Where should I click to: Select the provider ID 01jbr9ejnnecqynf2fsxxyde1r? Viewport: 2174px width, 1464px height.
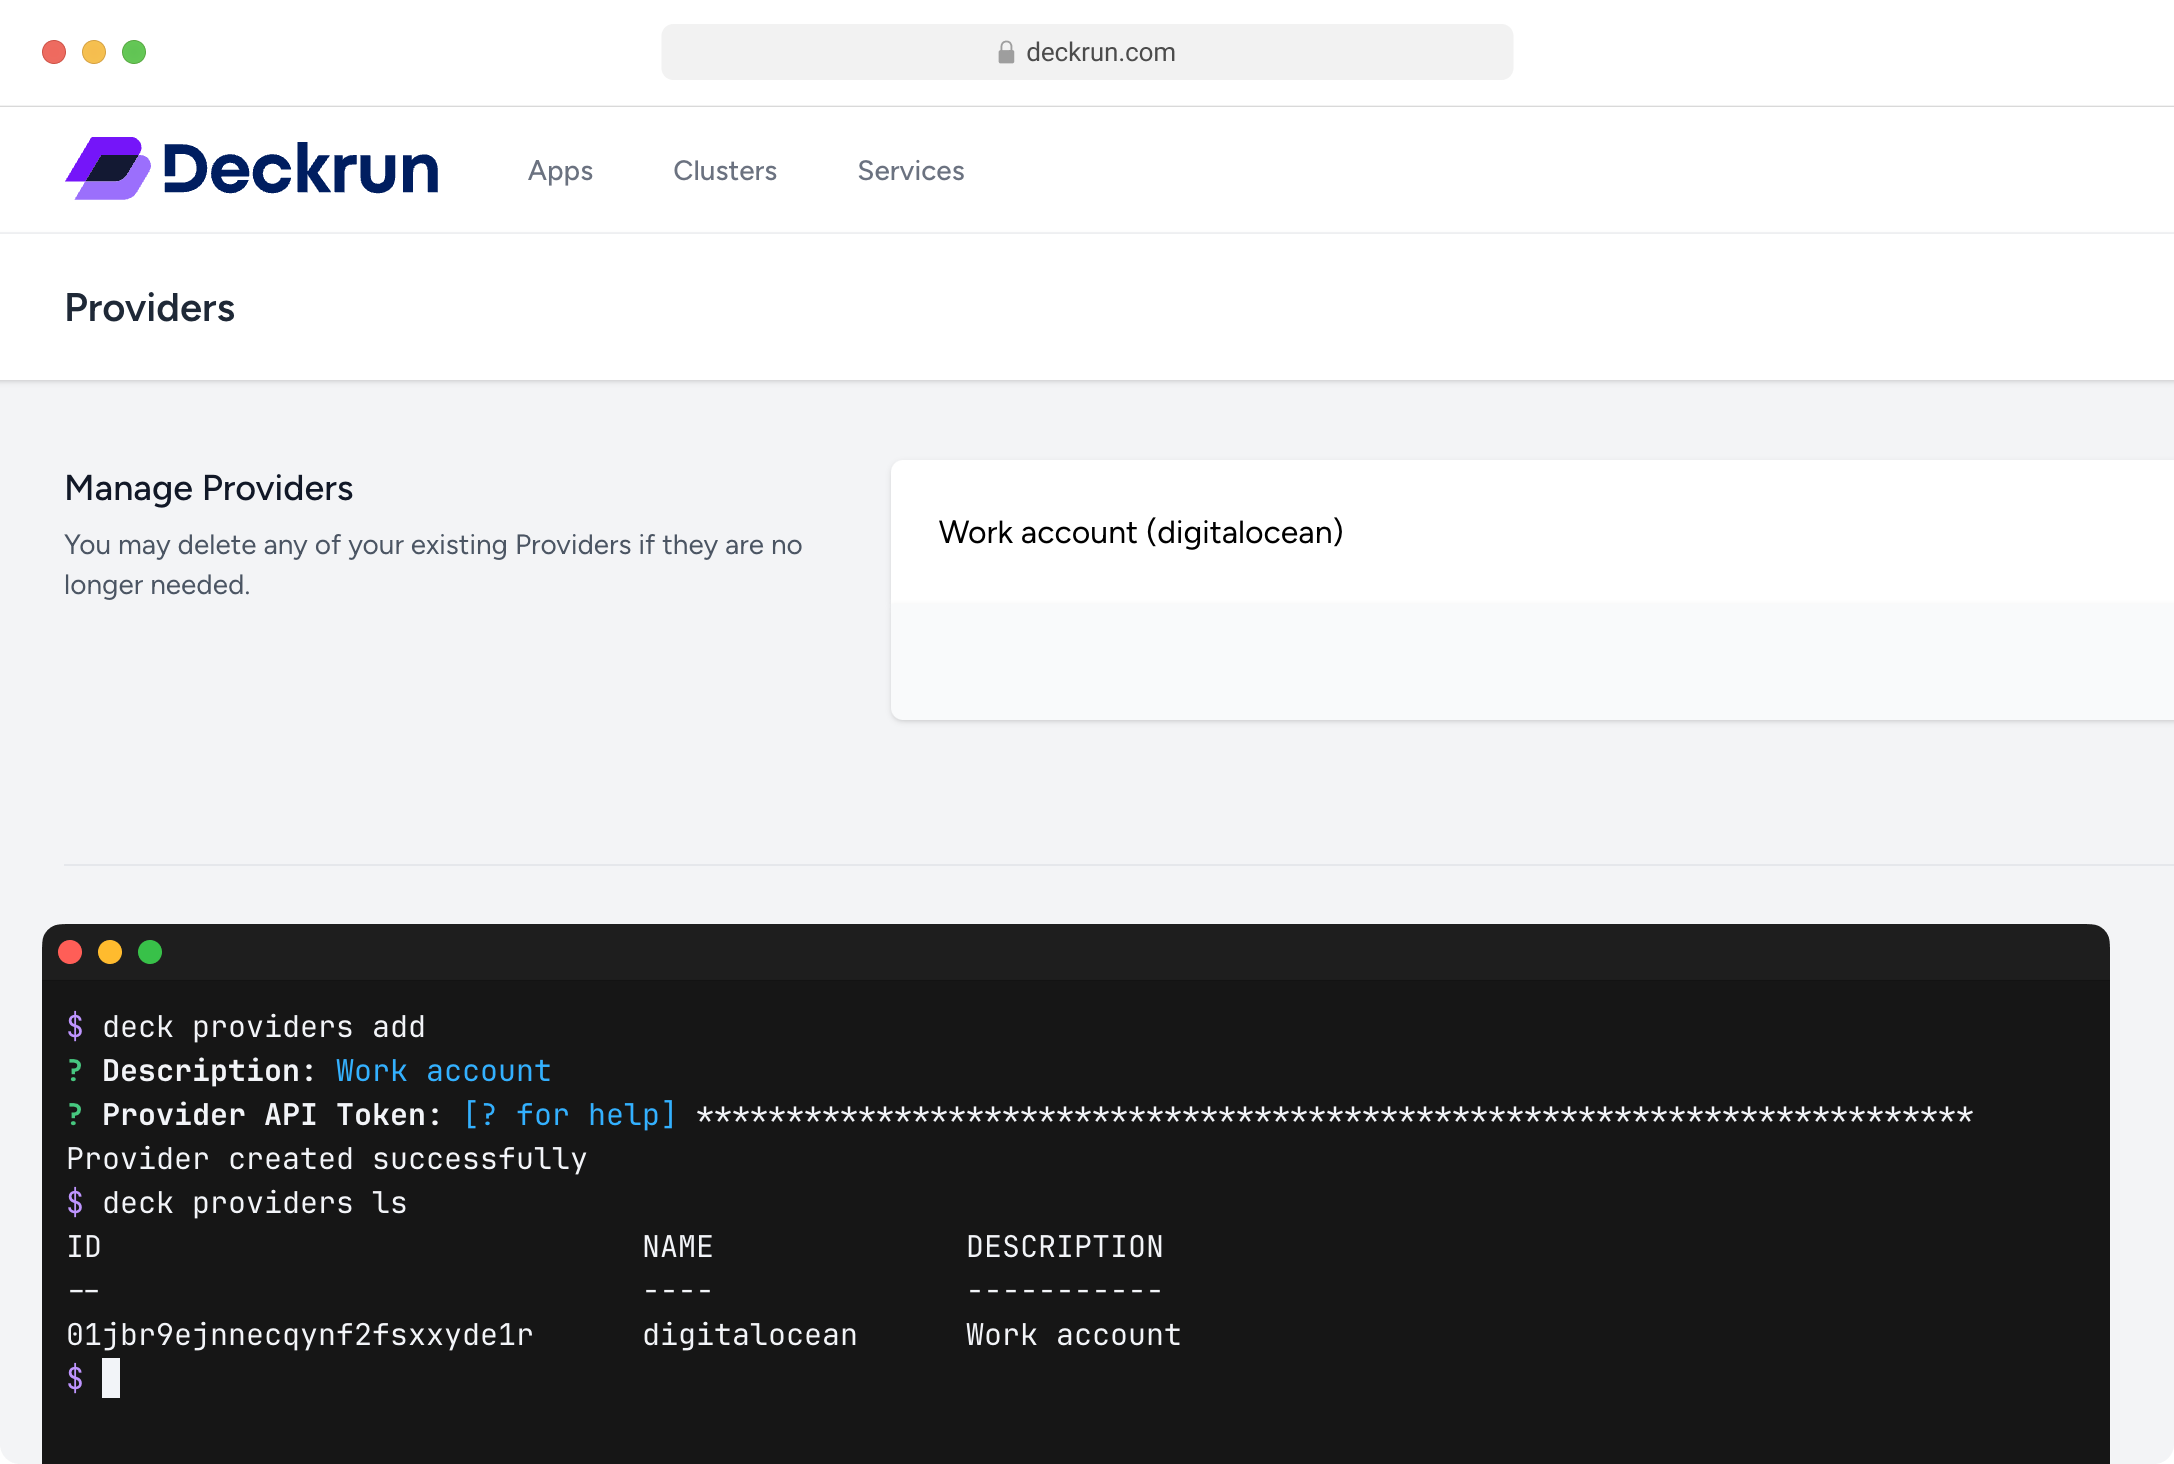[300, 1334]
